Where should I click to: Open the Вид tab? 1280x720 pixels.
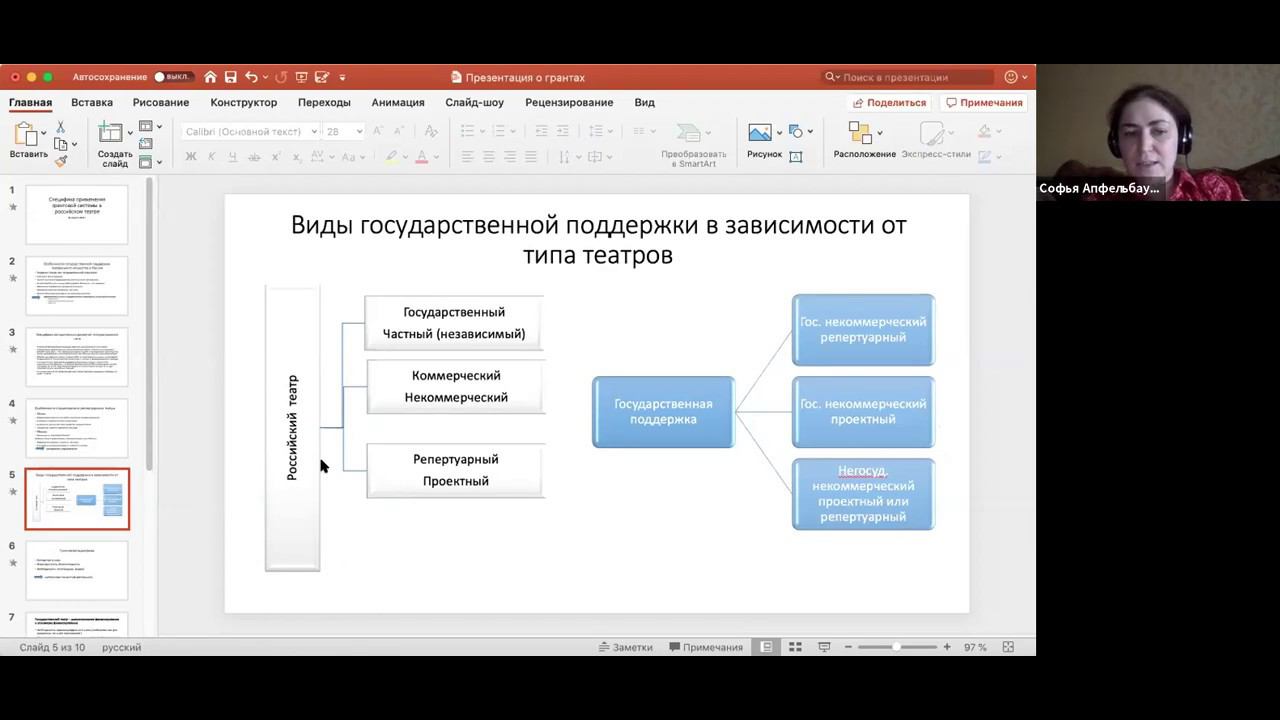point(645,102)
